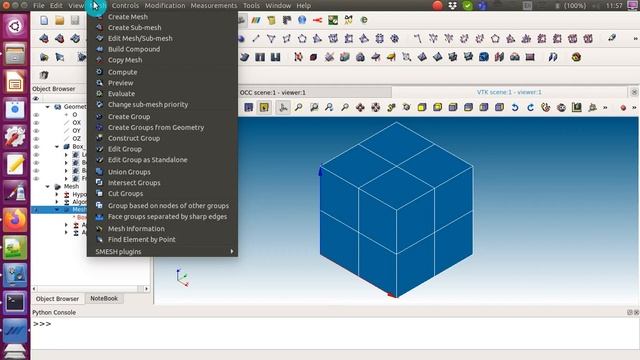The image size is (640, 360).
Task: Select the OX item in the tree
Action: tap(76, 122)
